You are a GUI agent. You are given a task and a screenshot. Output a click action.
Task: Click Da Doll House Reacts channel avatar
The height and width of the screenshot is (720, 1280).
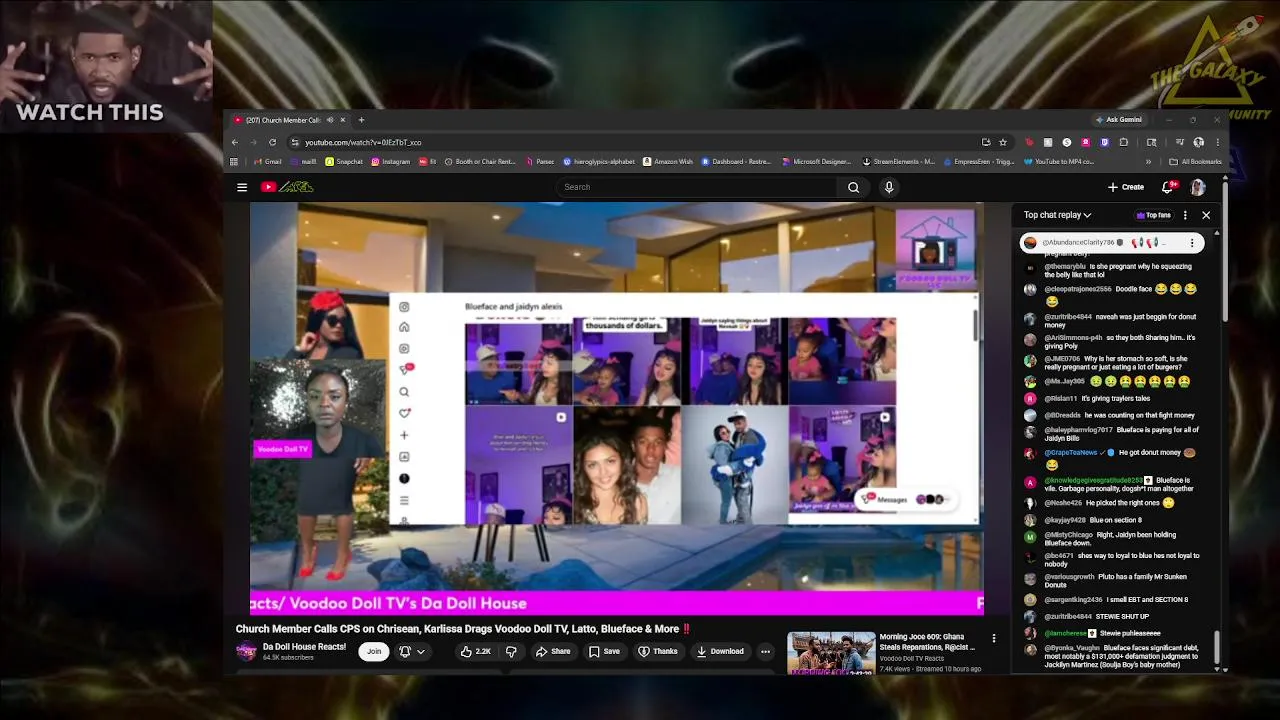(246, 652)
